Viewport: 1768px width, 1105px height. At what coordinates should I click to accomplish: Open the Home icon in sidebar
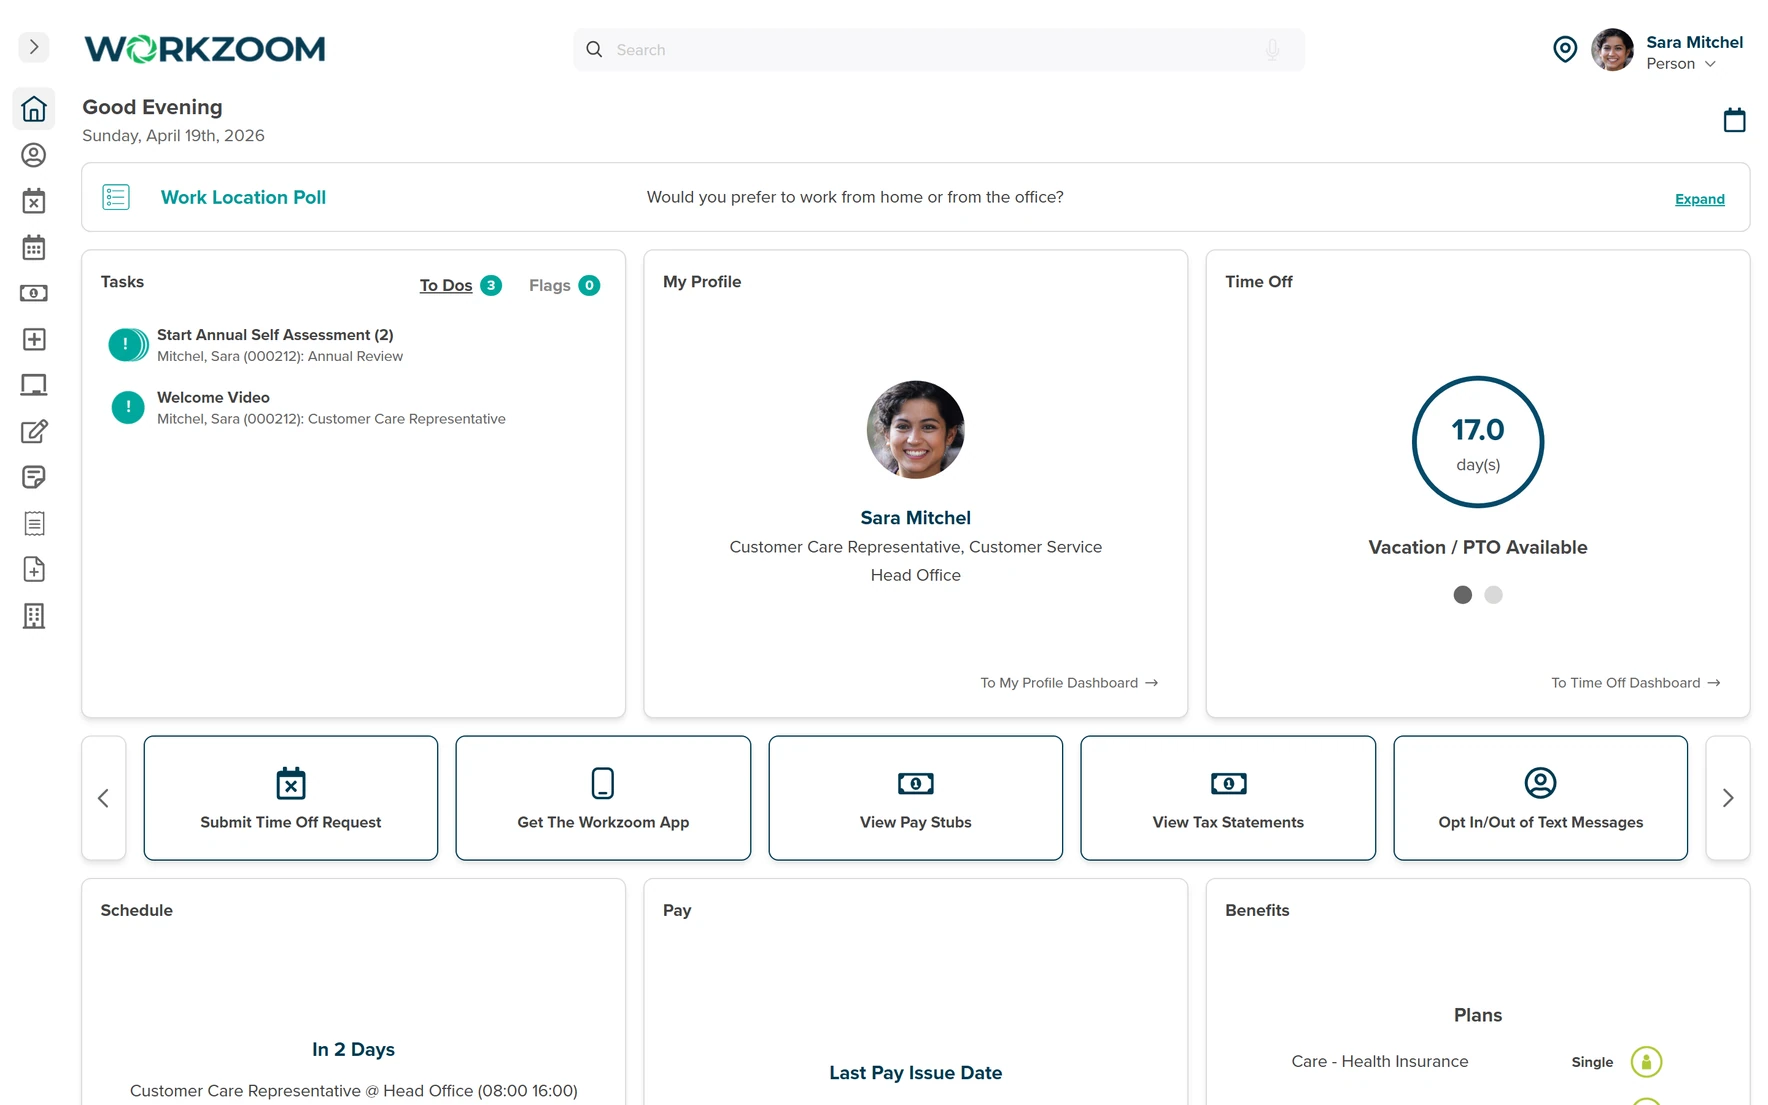34,109
